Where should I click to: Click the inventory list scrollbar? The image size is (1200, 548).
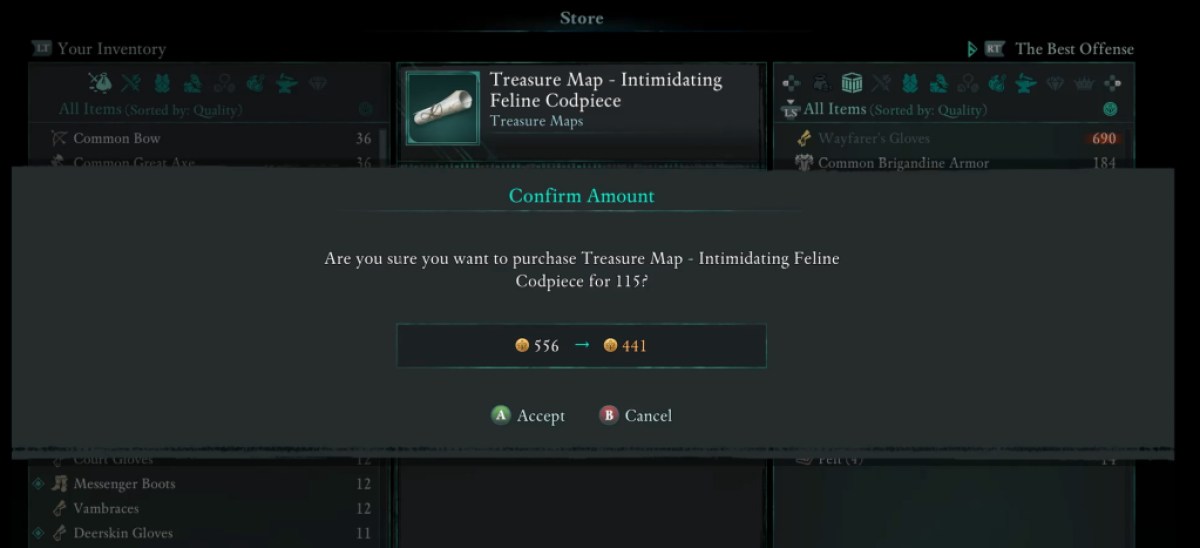382,150
